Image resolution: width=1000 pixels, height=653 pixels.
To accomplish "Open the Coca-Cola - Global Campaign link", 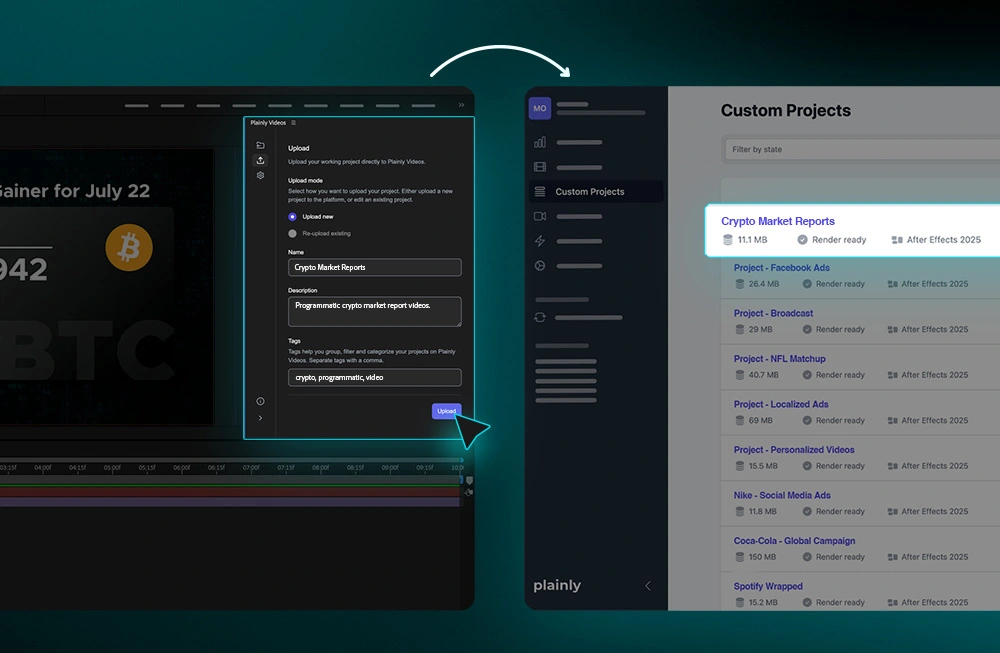I will coord(794,541).
